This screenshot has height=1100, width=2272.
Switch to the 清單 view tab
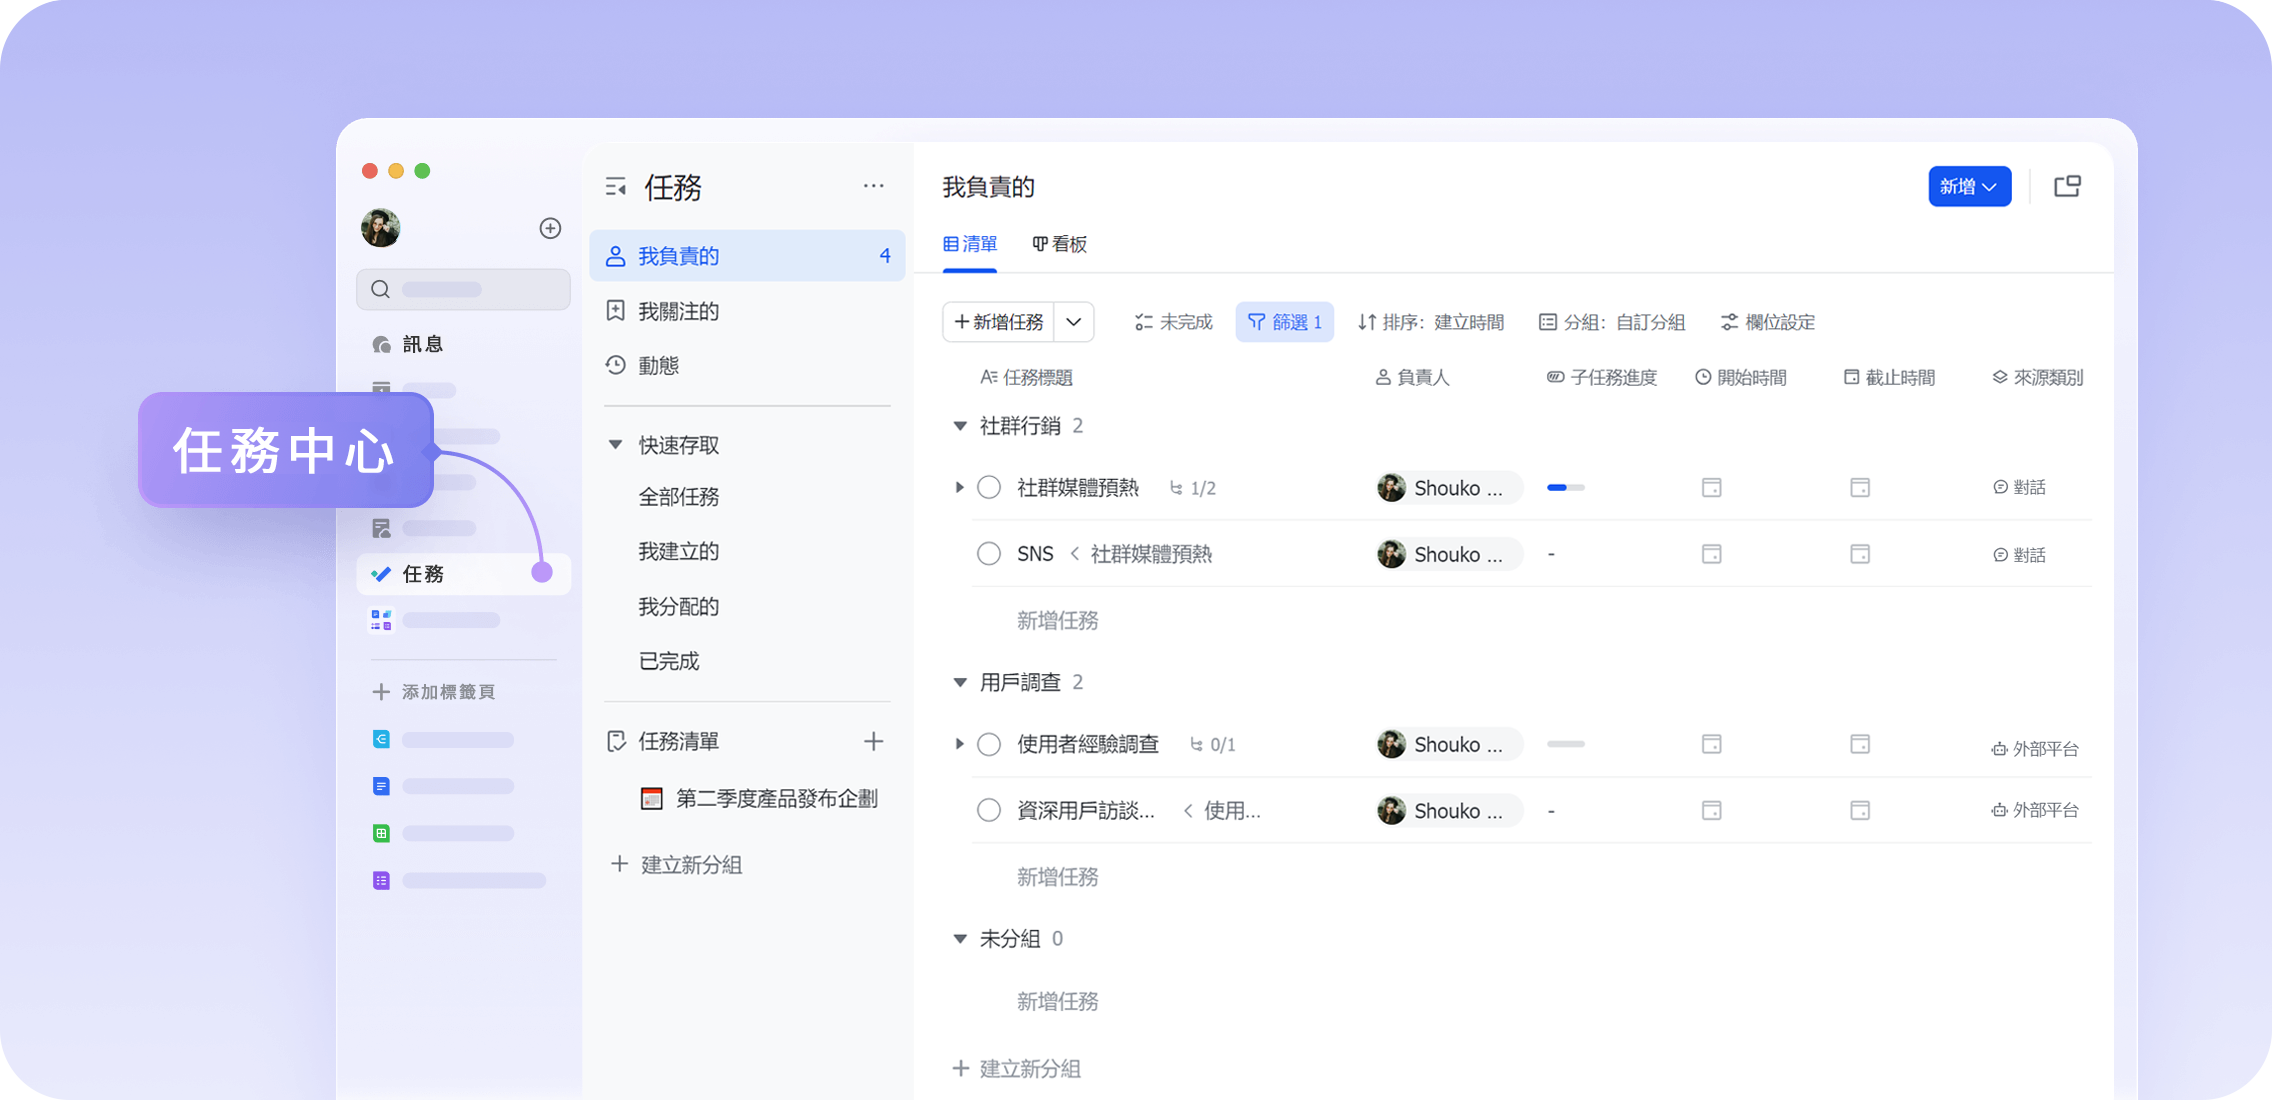[x=970, y=244]
